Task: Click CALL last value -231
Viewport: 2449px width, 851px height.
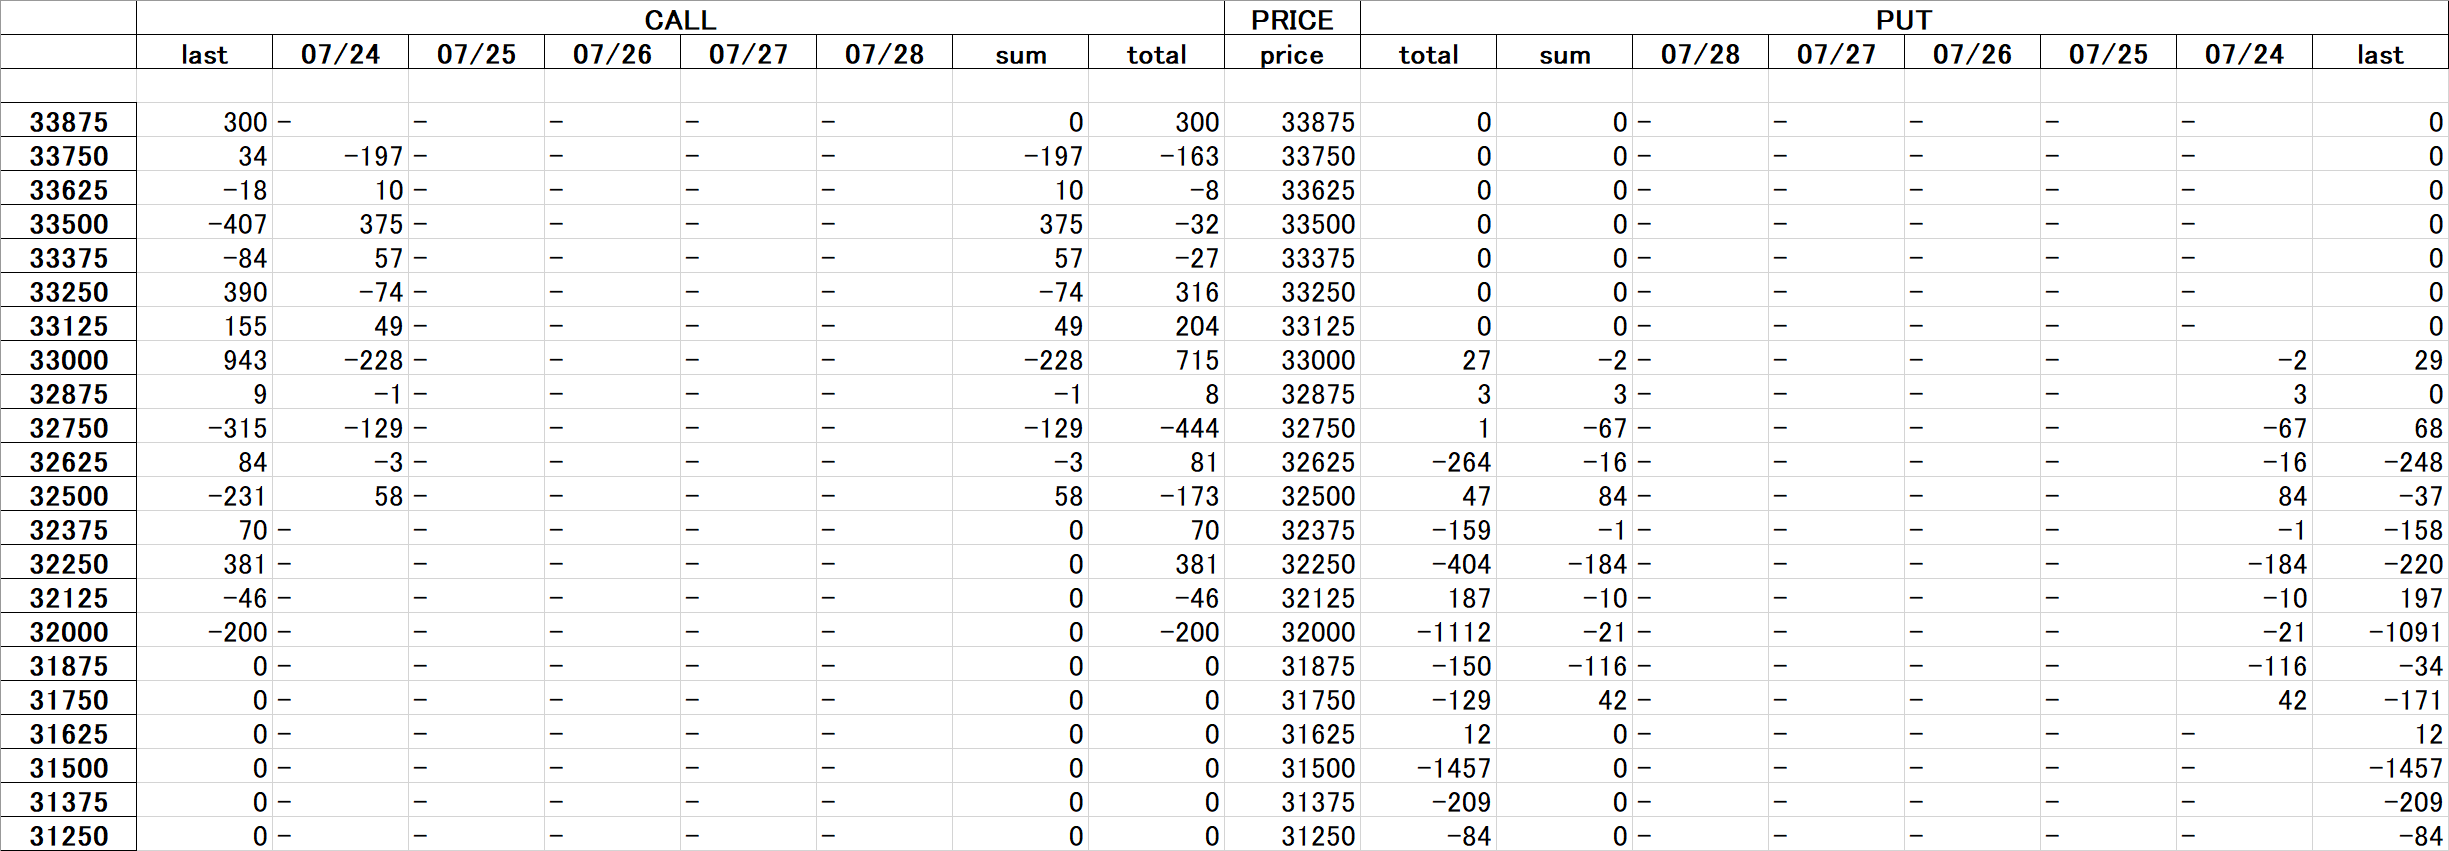Action: [237, 495]
